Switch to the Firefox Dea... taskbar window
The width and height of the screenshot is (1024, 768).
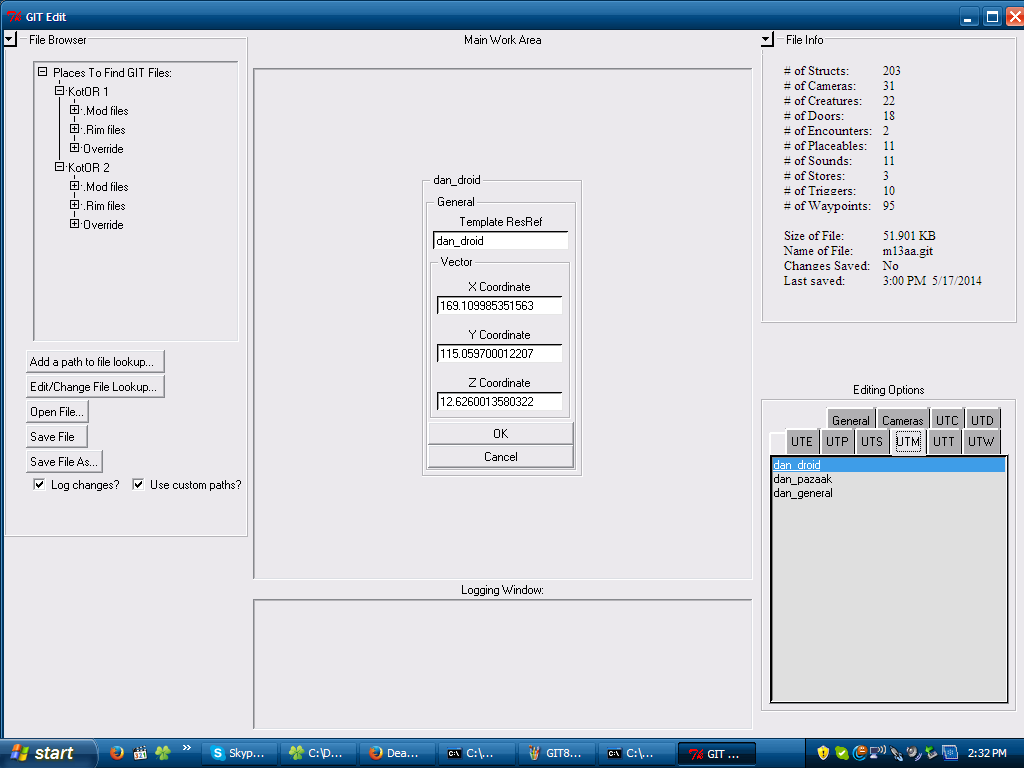pyautogui.click(x=398, y=753)
